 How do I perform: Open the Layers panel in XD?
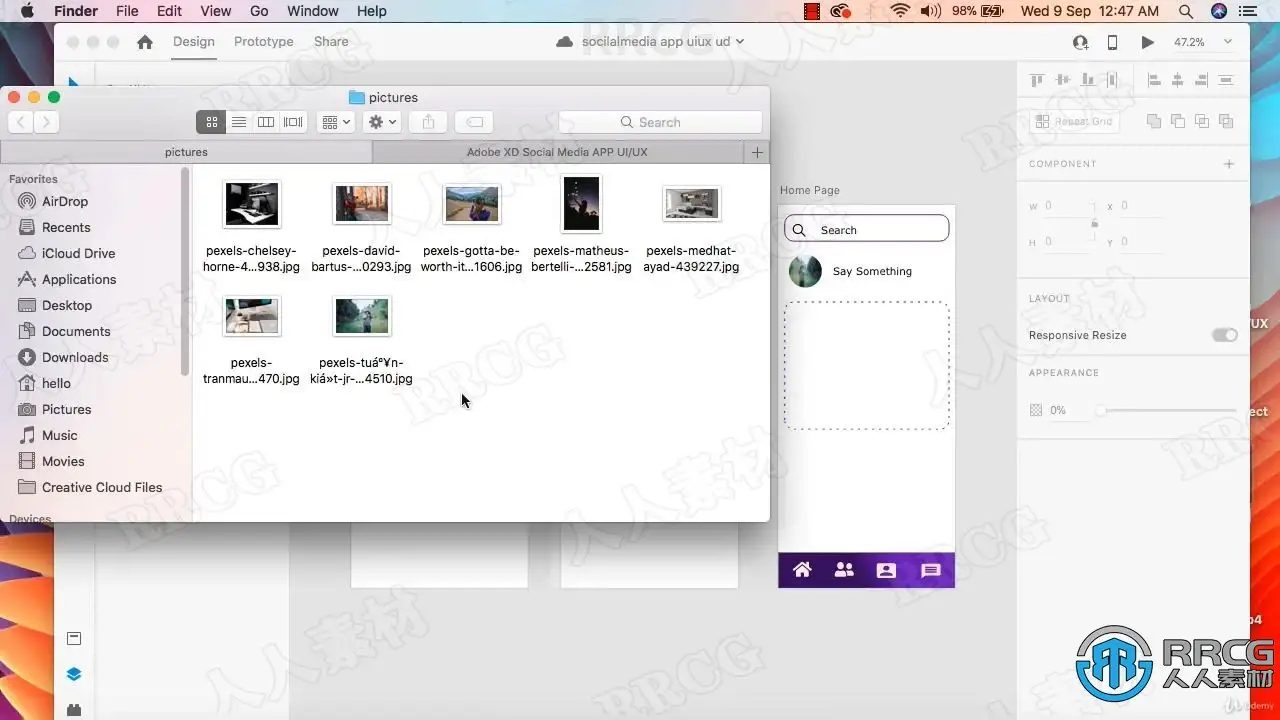74,674
